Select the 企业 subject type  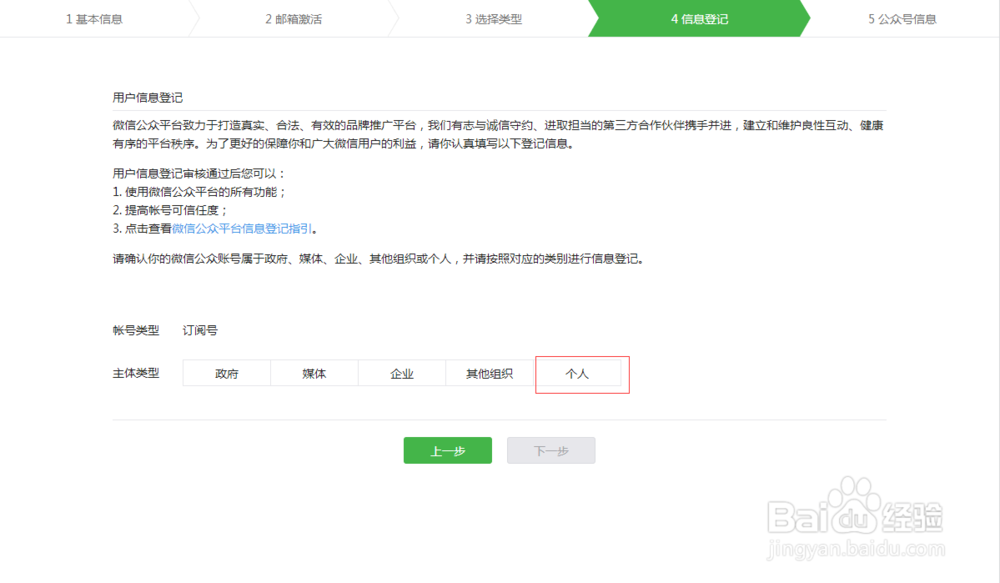coord(402,374)
